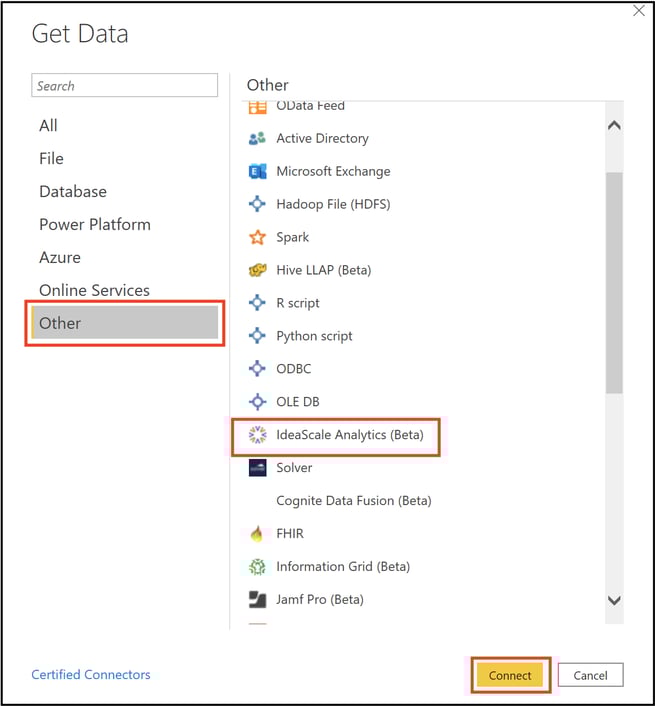Open the File category
655x706 pixels.
[125, 158]
